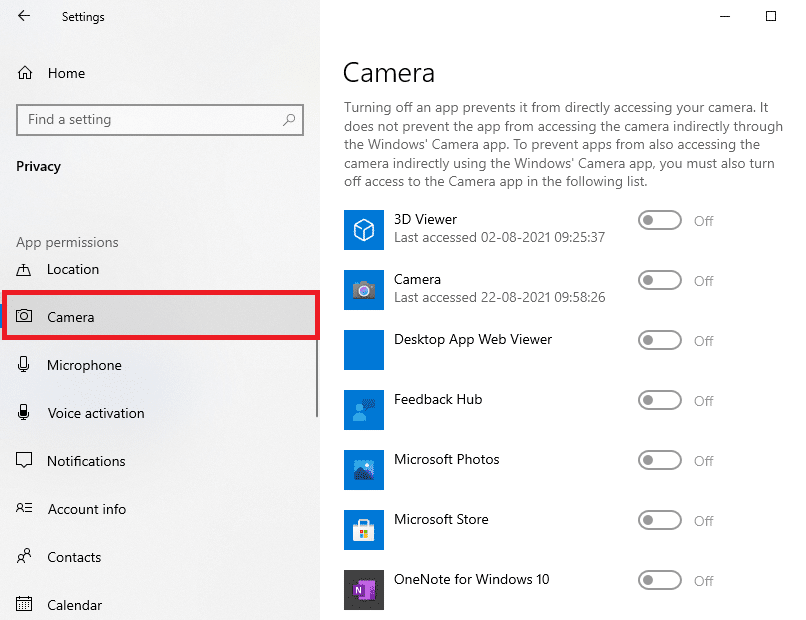Screen dimensions: 806x620
Task: Click the OneNote for Windows 10 icon
Action: pos(364,589)
